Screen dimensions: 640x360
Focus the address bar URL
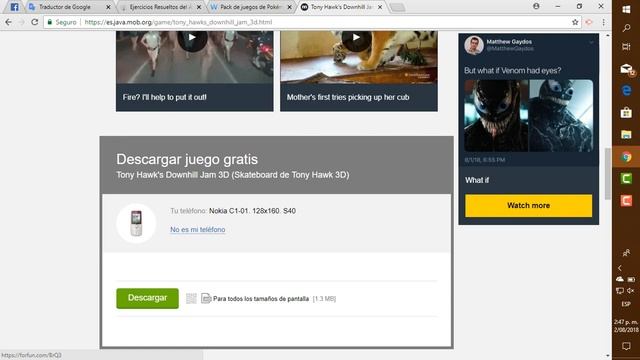click(178, 22)
